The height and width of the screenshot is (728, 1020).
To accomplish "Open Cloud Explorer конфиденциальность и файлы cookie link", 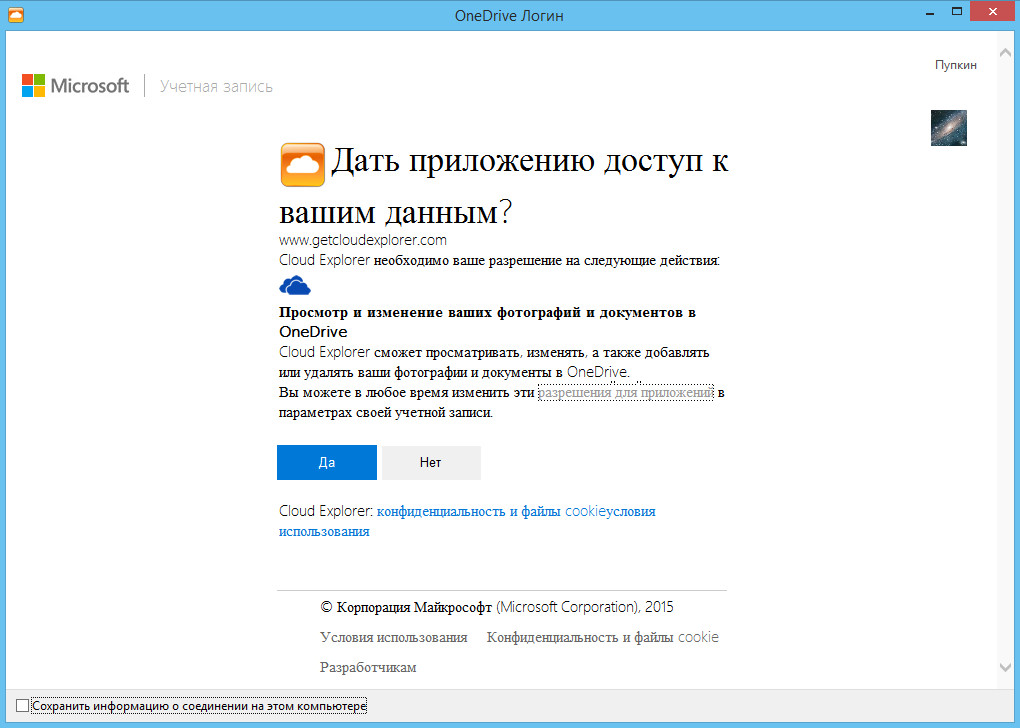I will pos(491,511).
